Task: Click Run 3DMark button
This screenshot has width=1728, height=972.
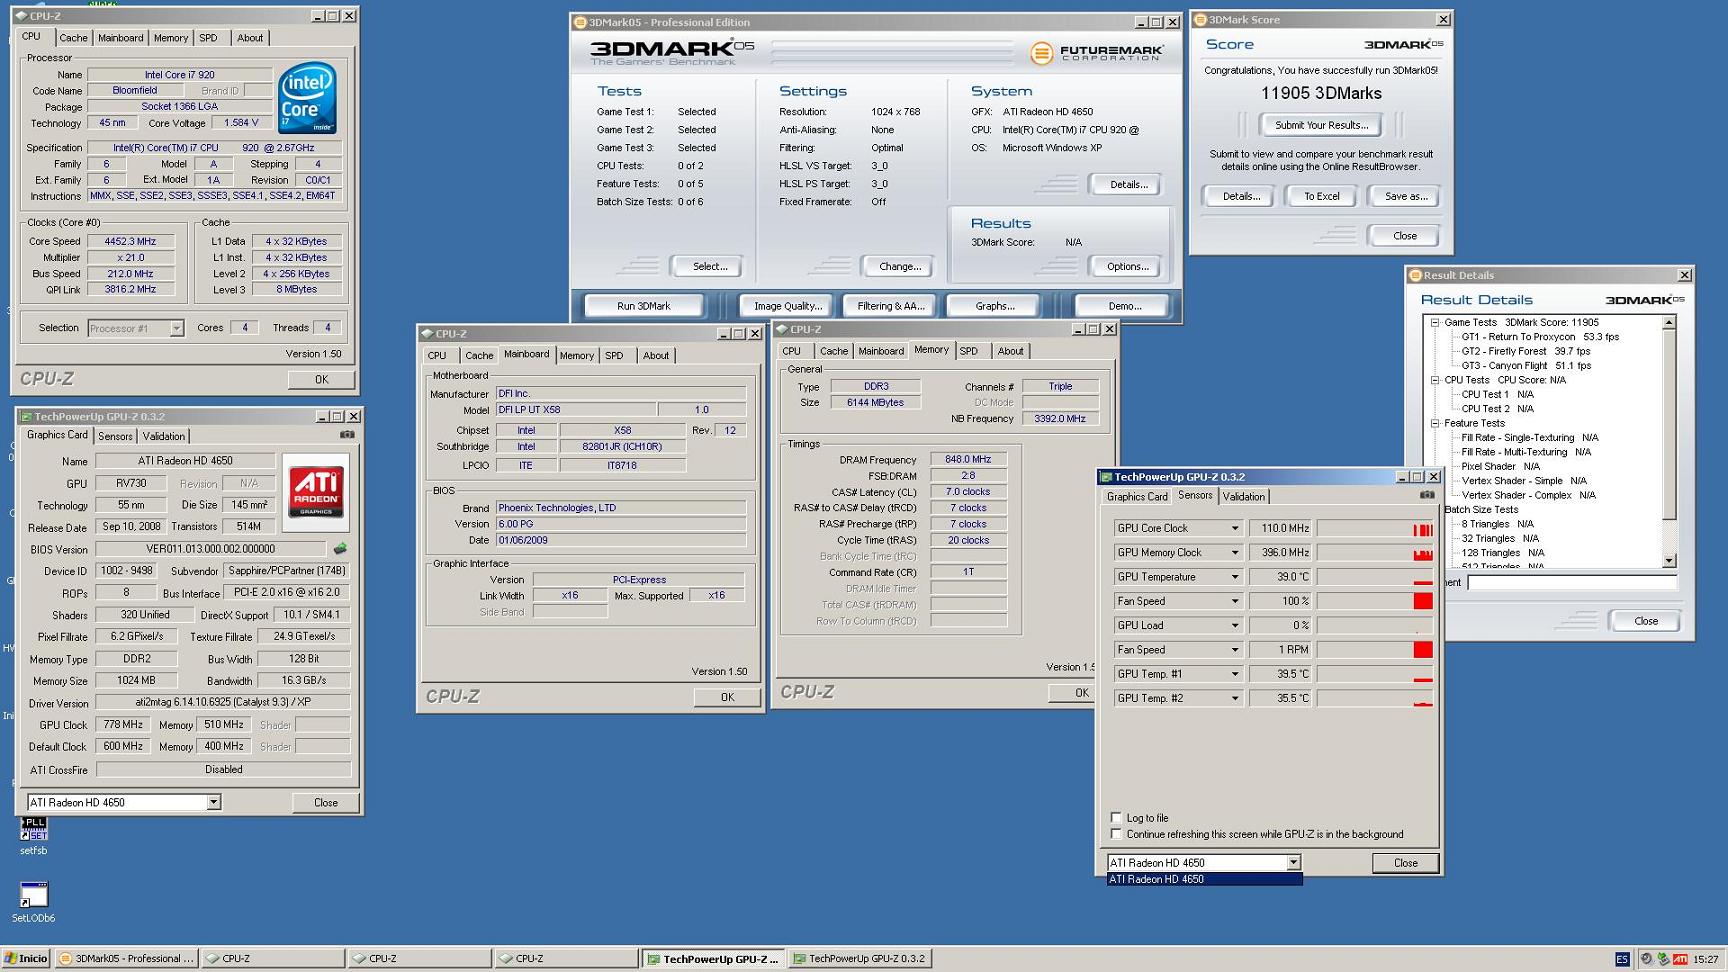Action: (643, 306)
